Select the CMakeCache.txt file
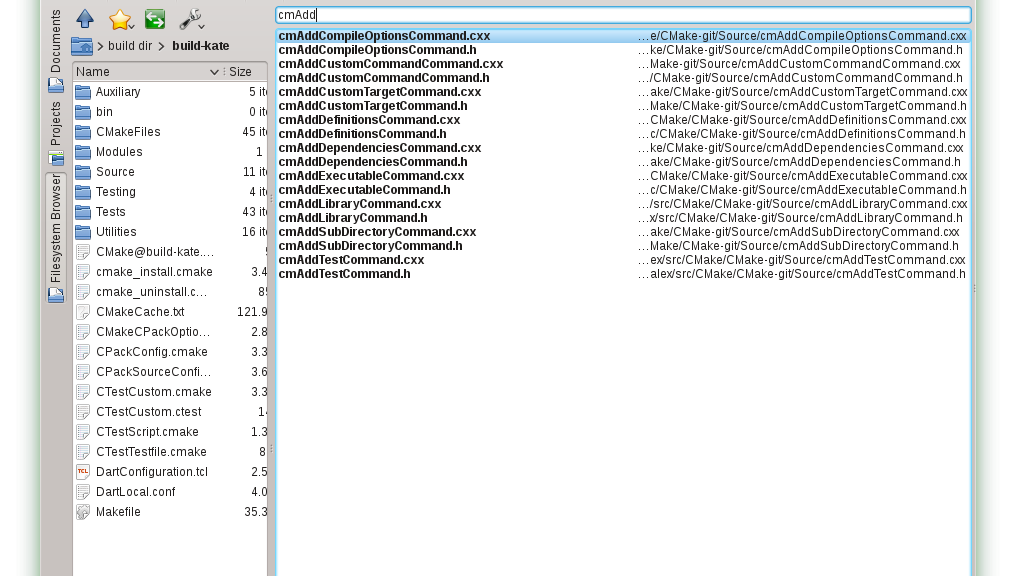 pyautogui.click(x=139, y=312)
